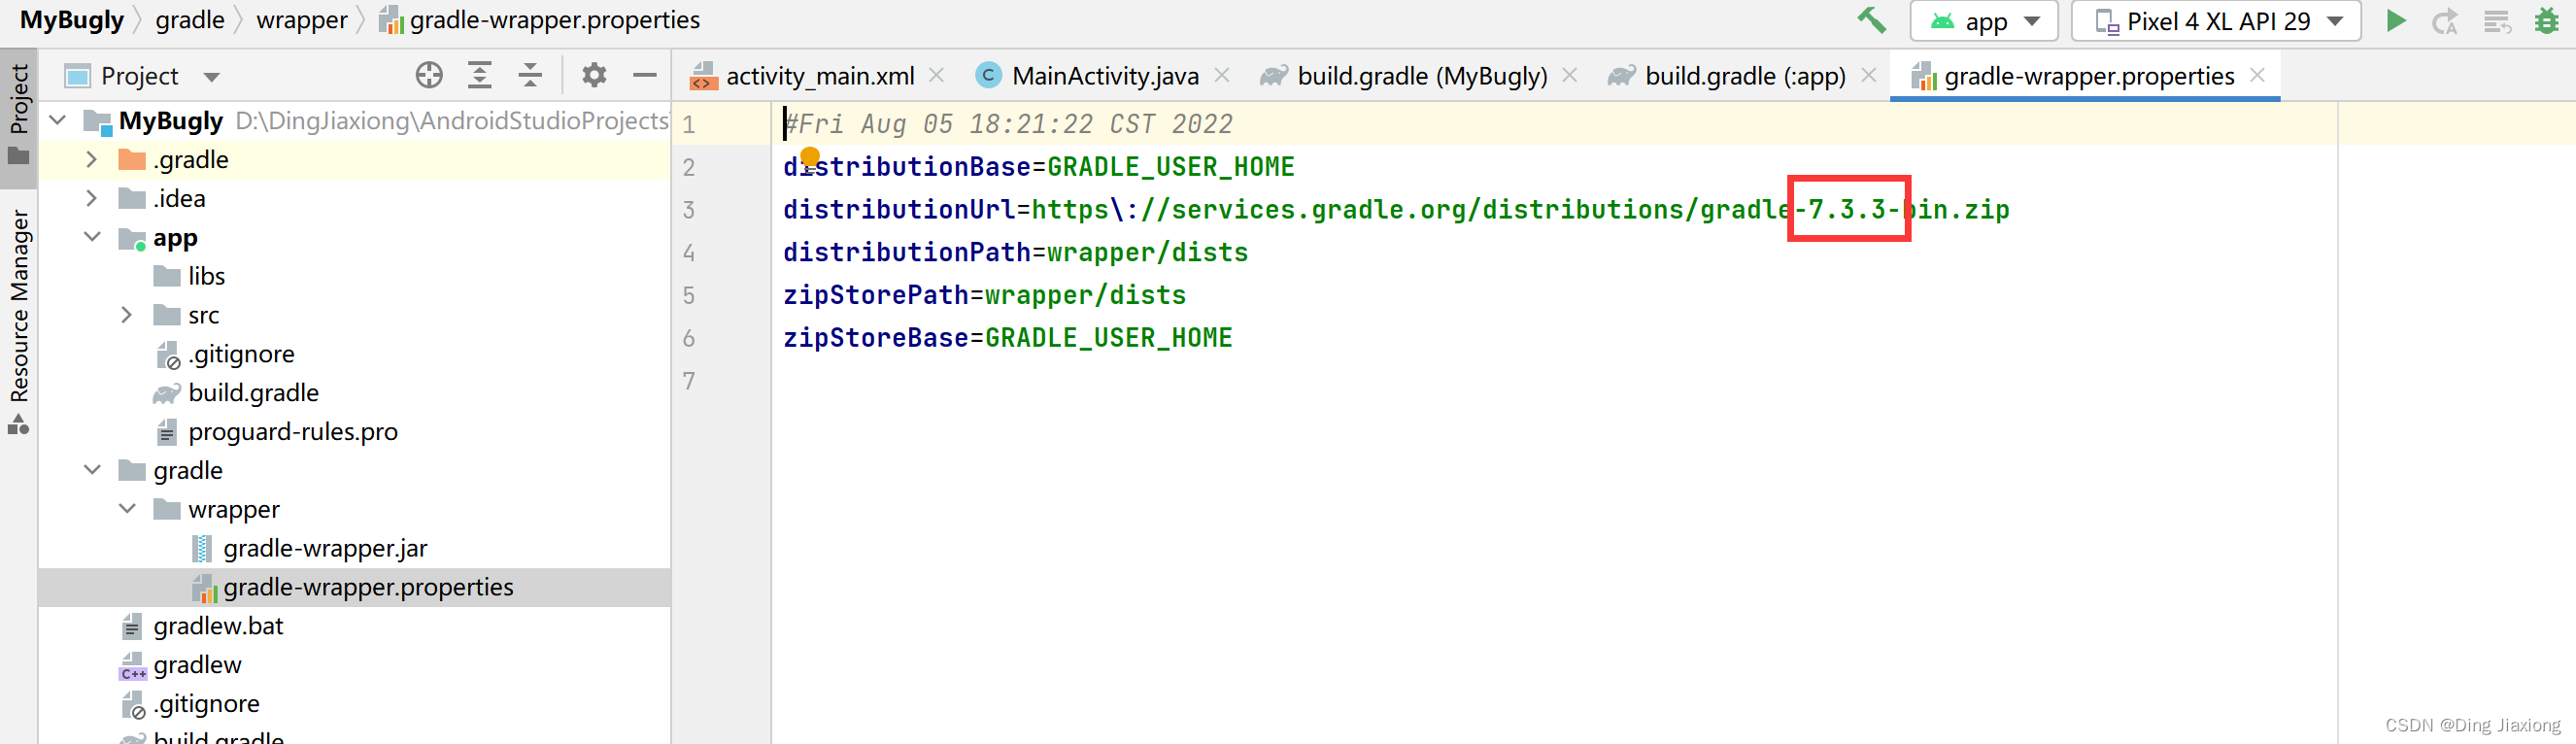
Task: Expand the .idea folder
Action: click(x=92, y=198)
